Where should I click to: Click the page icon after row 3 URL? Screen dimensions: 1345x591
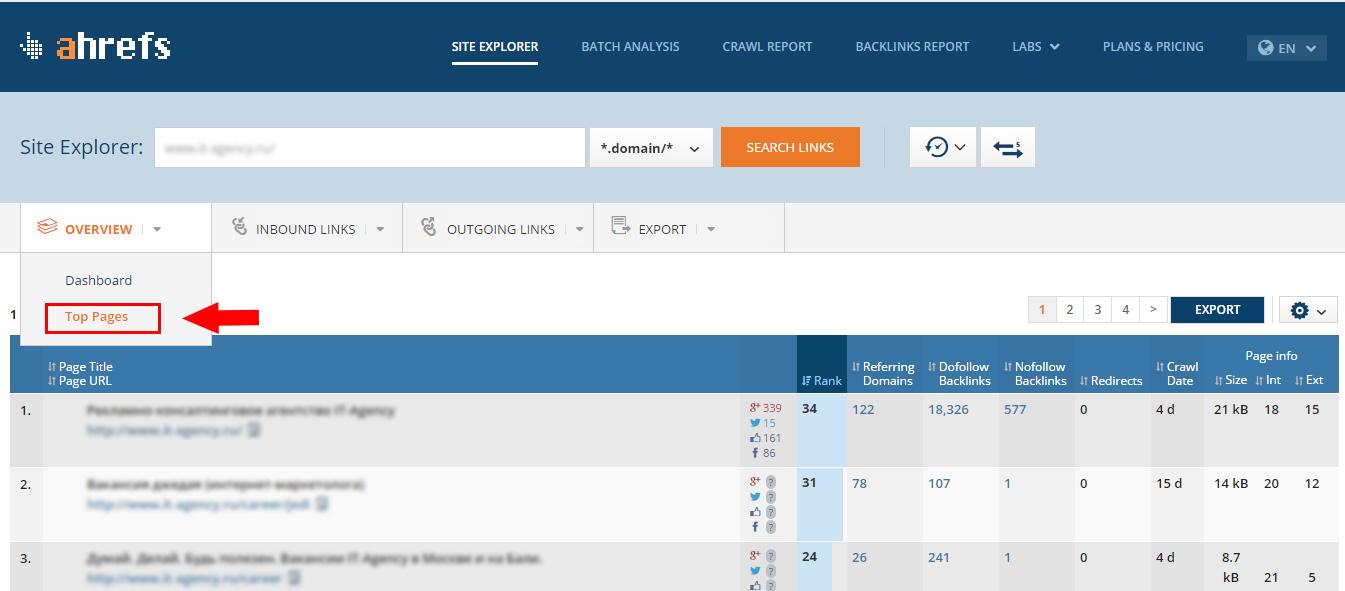(294, 578)
